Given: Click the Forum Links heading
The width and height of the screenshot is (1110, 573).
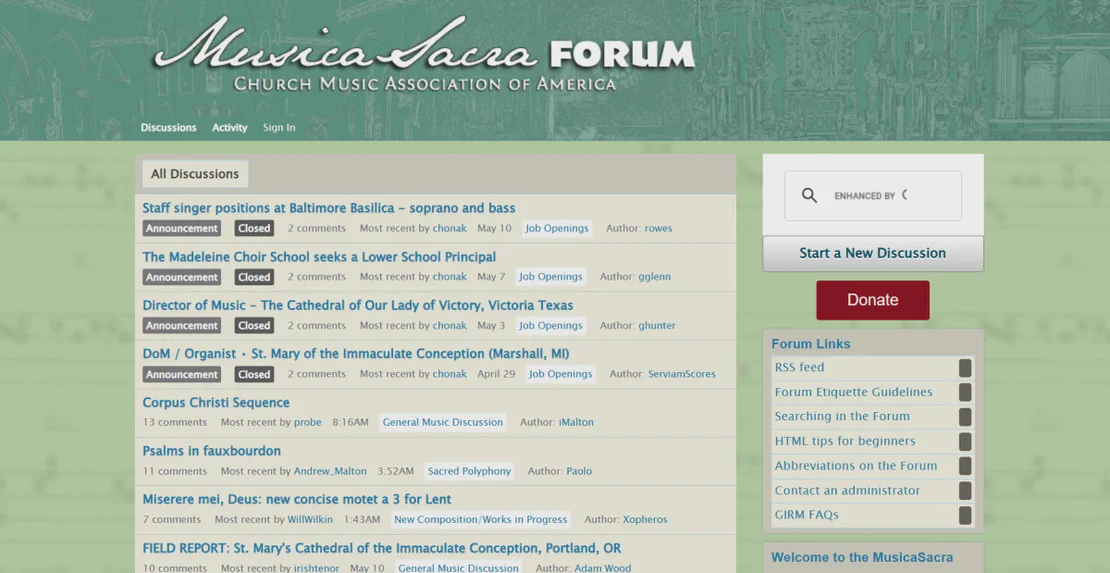Looking at the screenshot, I should pos(811,344).
